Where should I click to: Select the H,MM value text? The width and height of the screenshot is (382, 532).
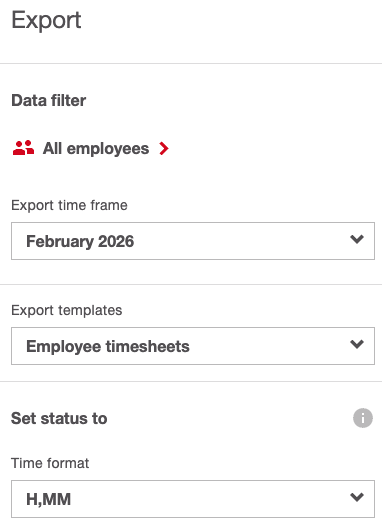(x=49, y=499)
